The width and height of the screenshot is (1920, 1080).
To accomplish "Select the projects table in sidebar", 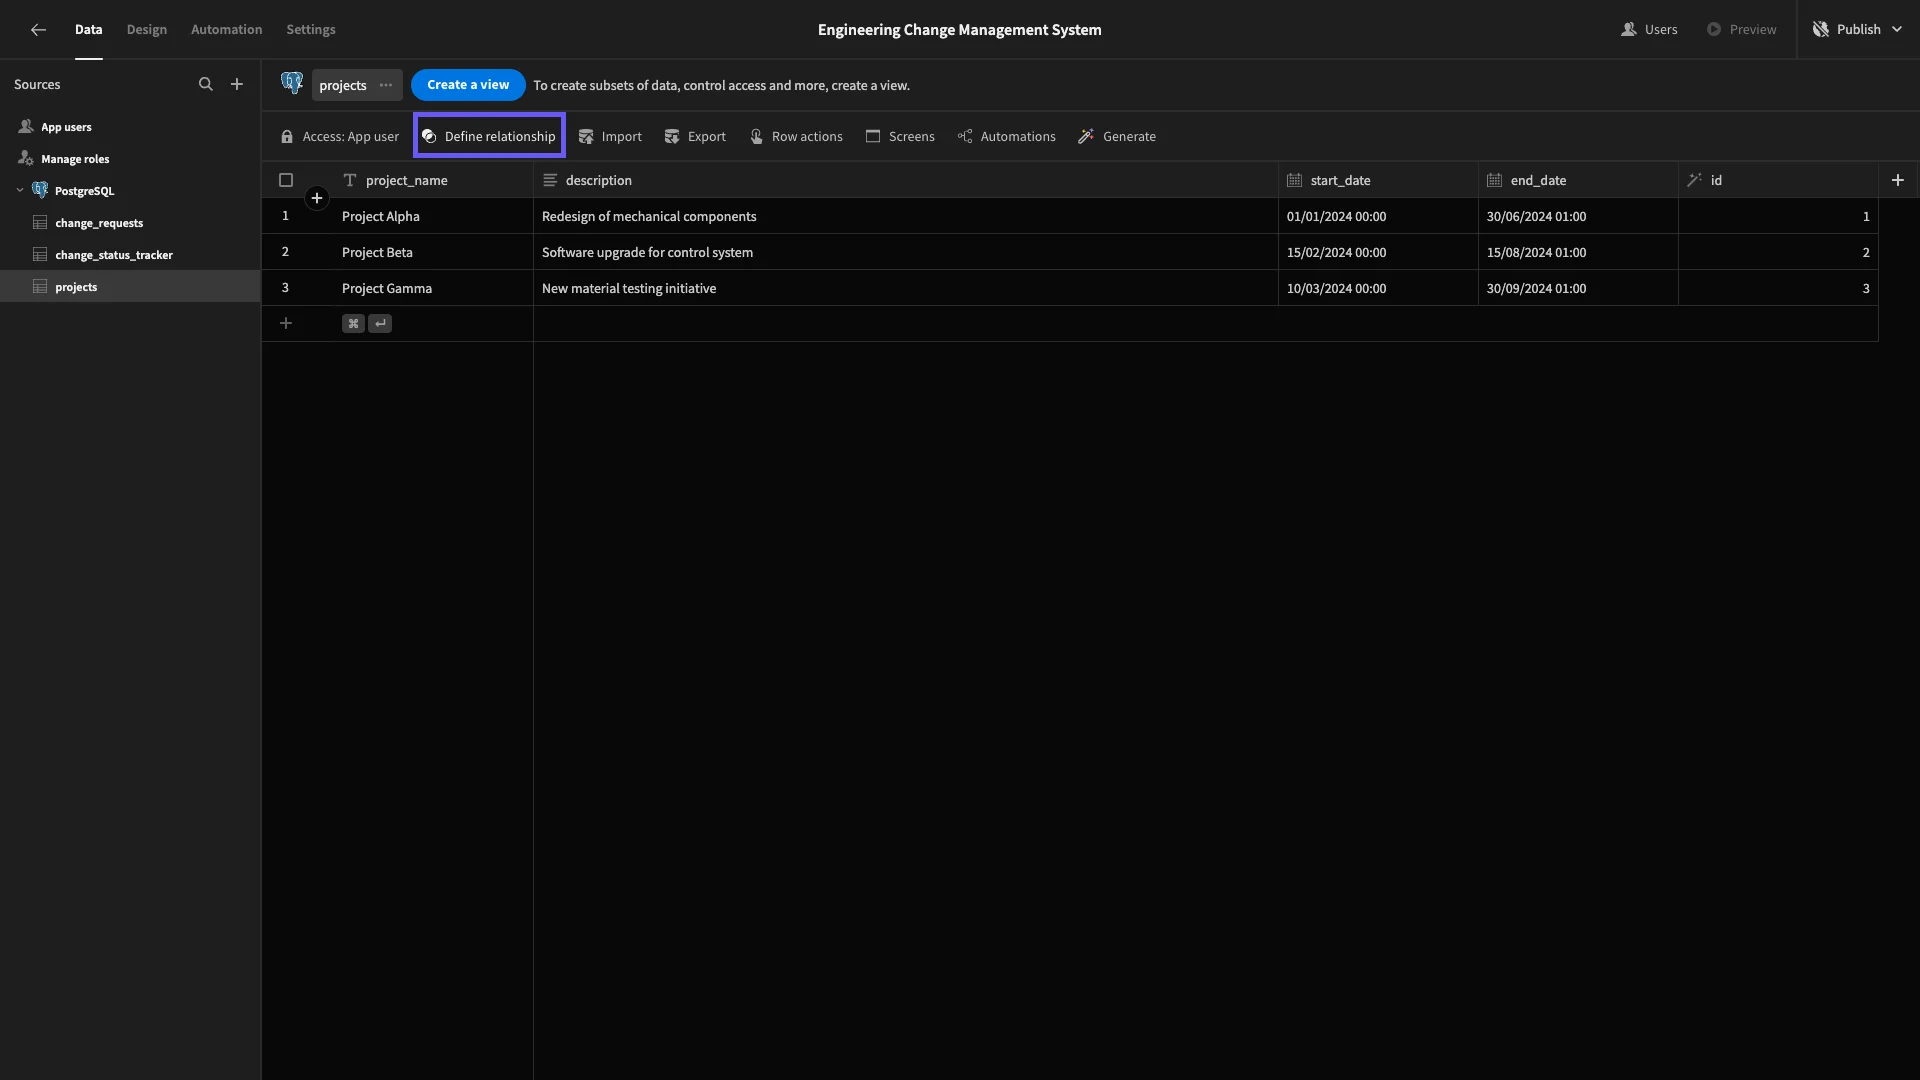I will tap(130, 287).
